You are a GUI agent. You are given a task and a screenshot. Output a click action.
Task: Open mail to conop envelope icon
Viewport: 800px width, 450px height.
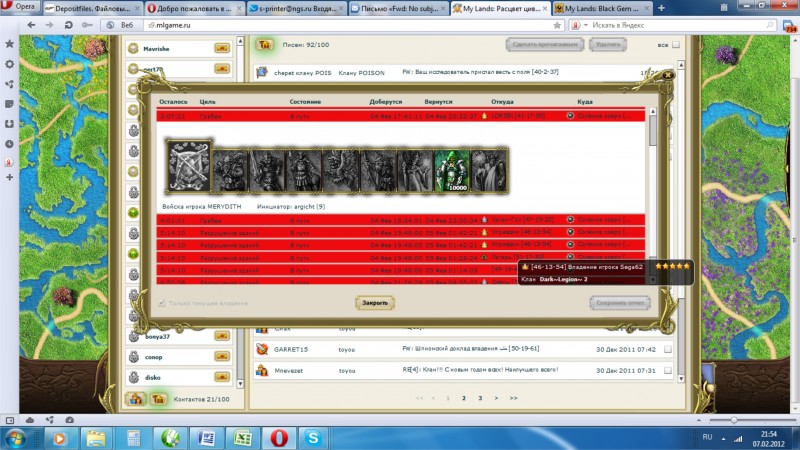pos(222,357)
